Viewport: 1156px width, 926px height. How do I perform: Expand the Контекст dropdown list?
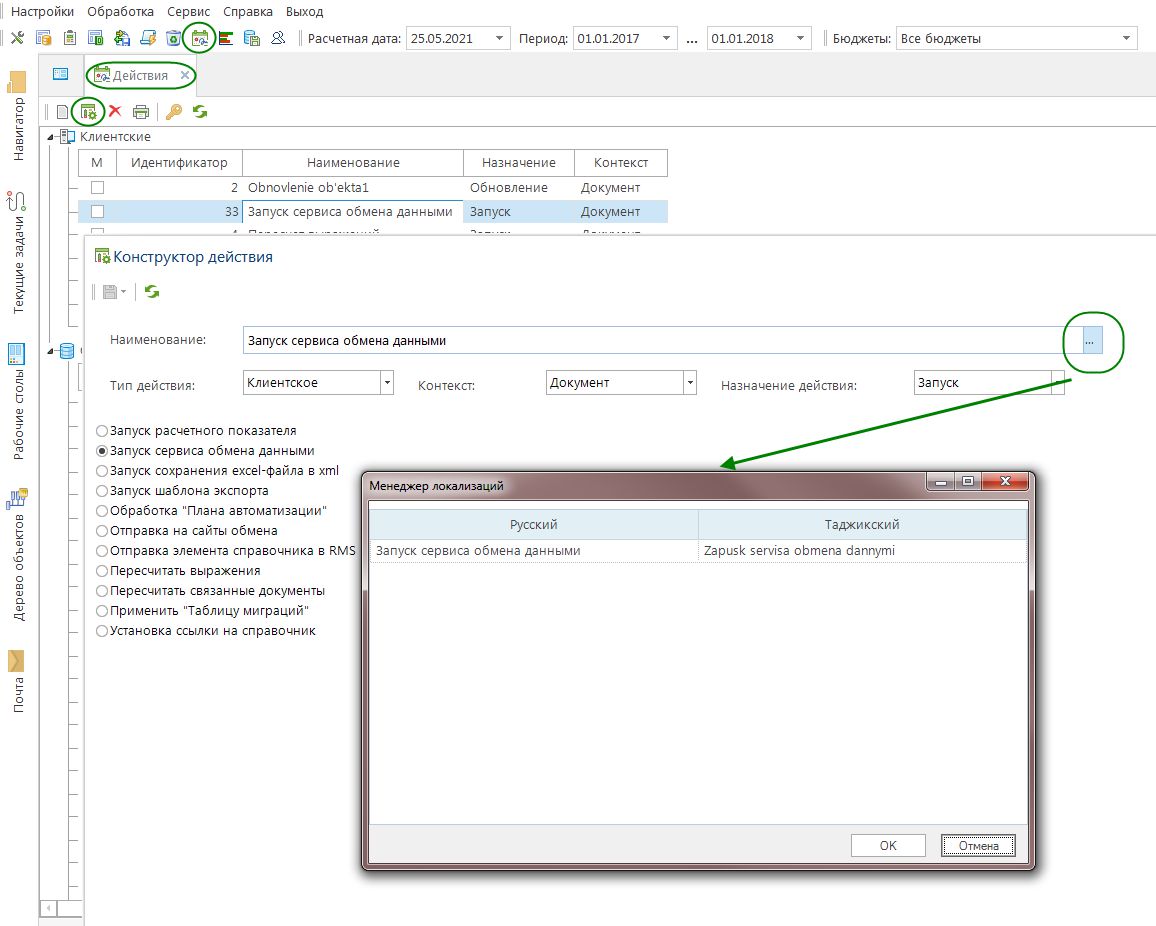tap(689, 383)
